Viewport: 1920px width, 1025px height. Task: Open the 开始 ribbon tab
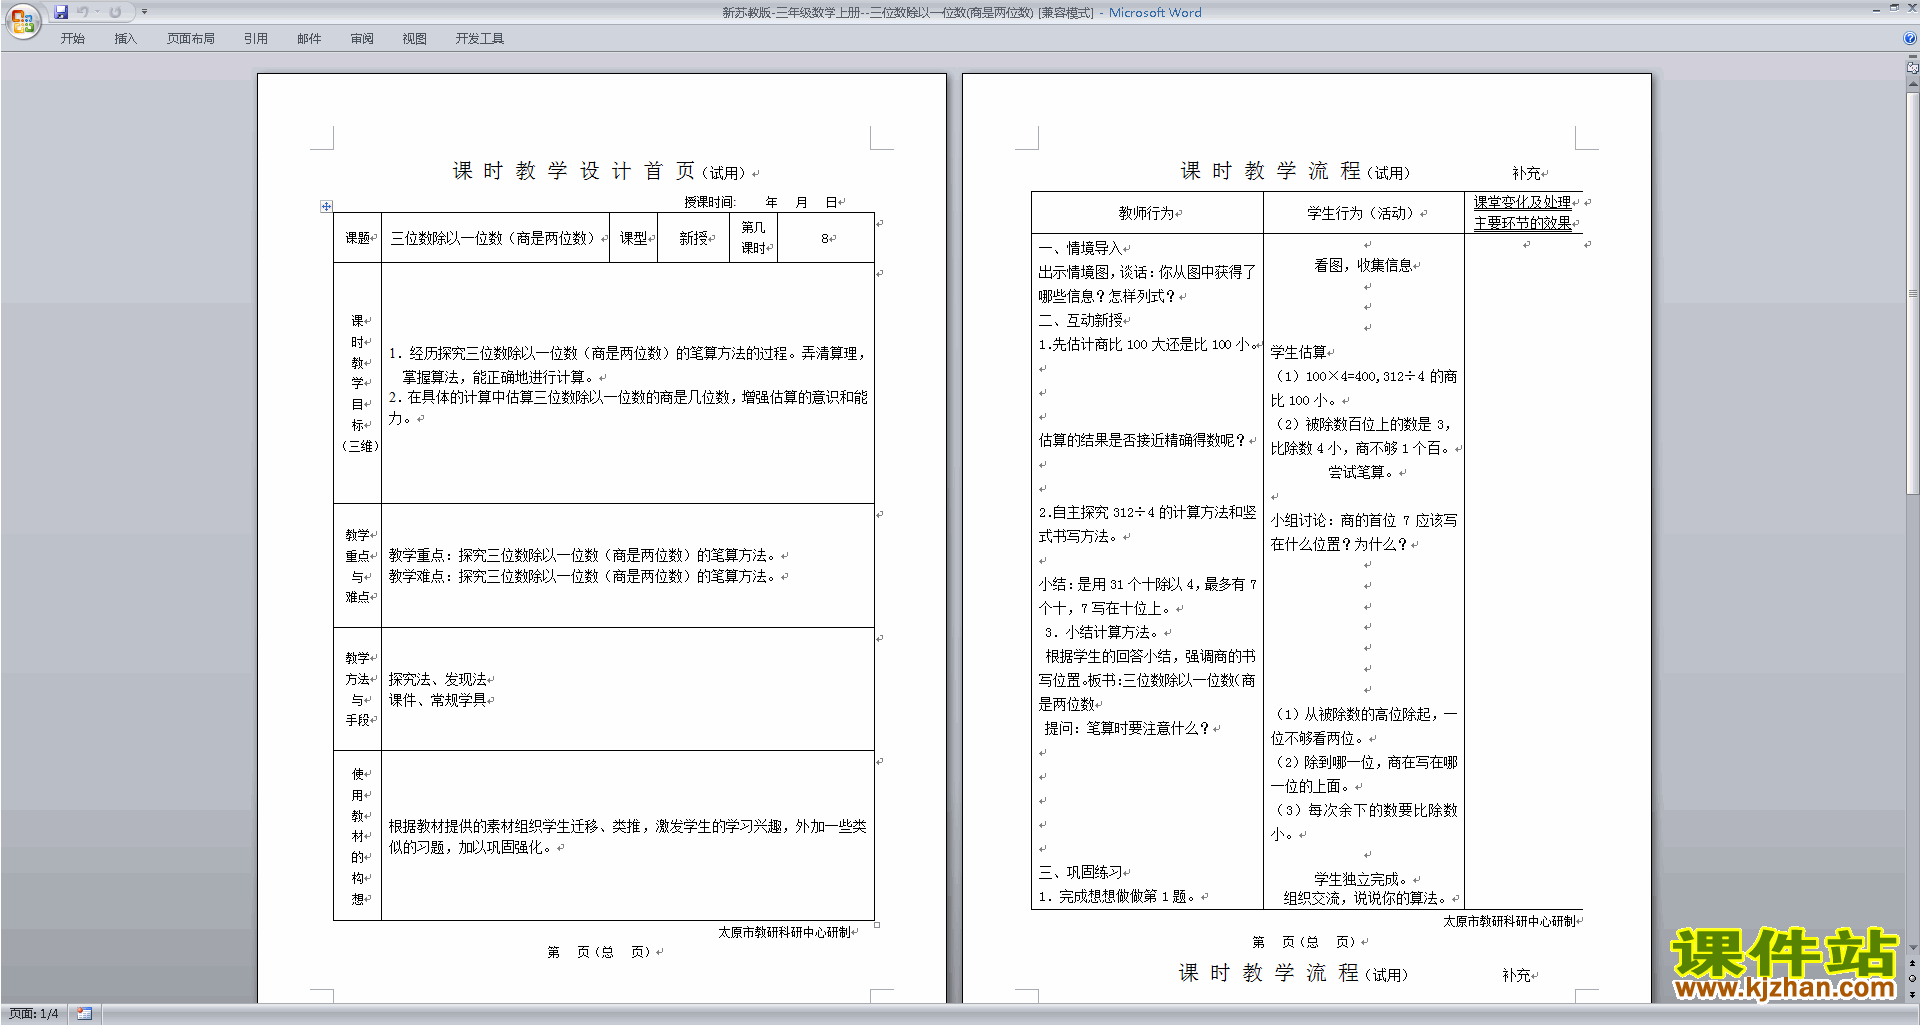73,39
